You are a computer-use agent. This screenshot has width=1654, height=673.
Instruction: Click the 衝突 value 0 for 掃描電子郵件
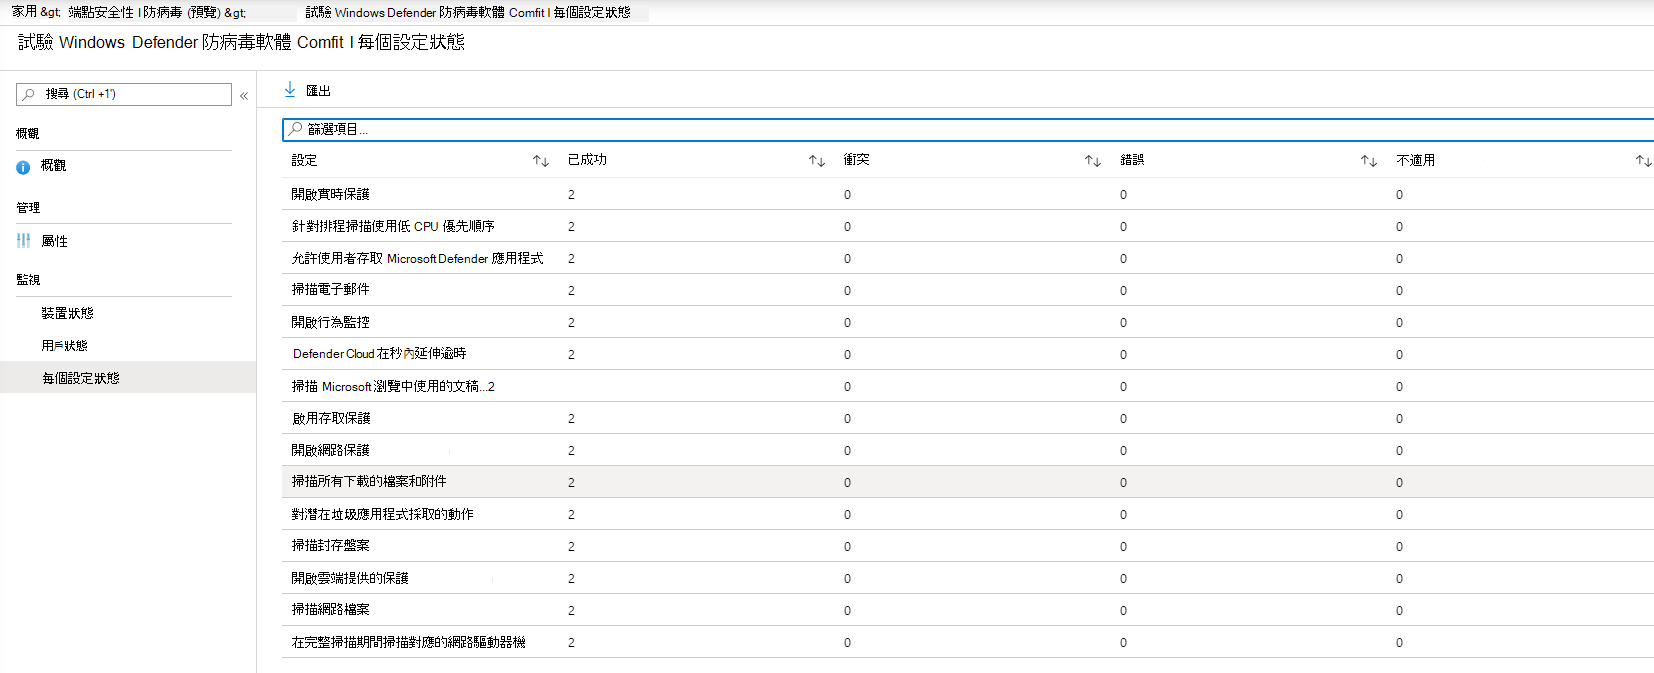(x=847, y=291)
